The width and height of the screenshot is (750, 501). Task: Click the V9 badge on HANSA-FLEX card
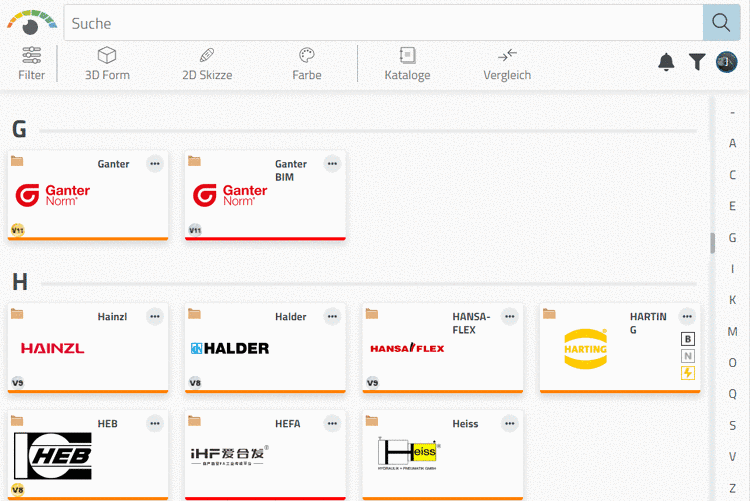coord(373,383)
